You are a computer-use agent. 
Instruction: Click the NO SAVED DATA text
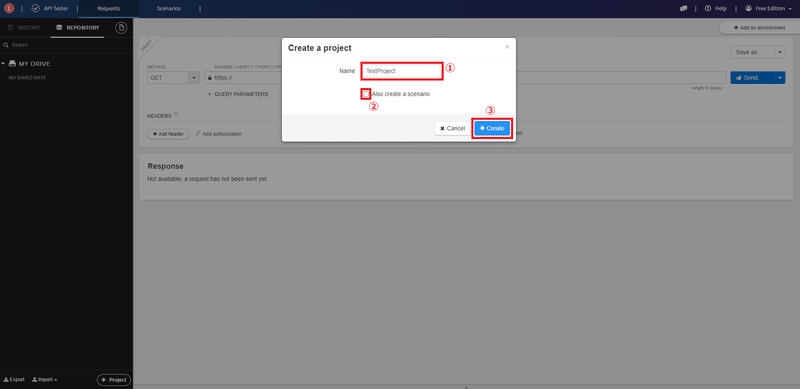[x=27, y=78]
